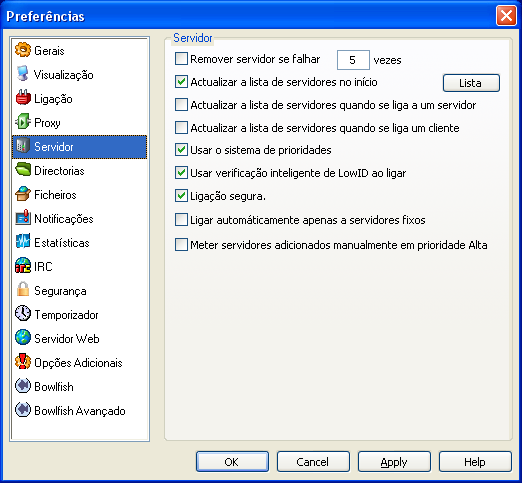Open the Directorias folder icon
The image size is (522, 483).
[23, 170]
